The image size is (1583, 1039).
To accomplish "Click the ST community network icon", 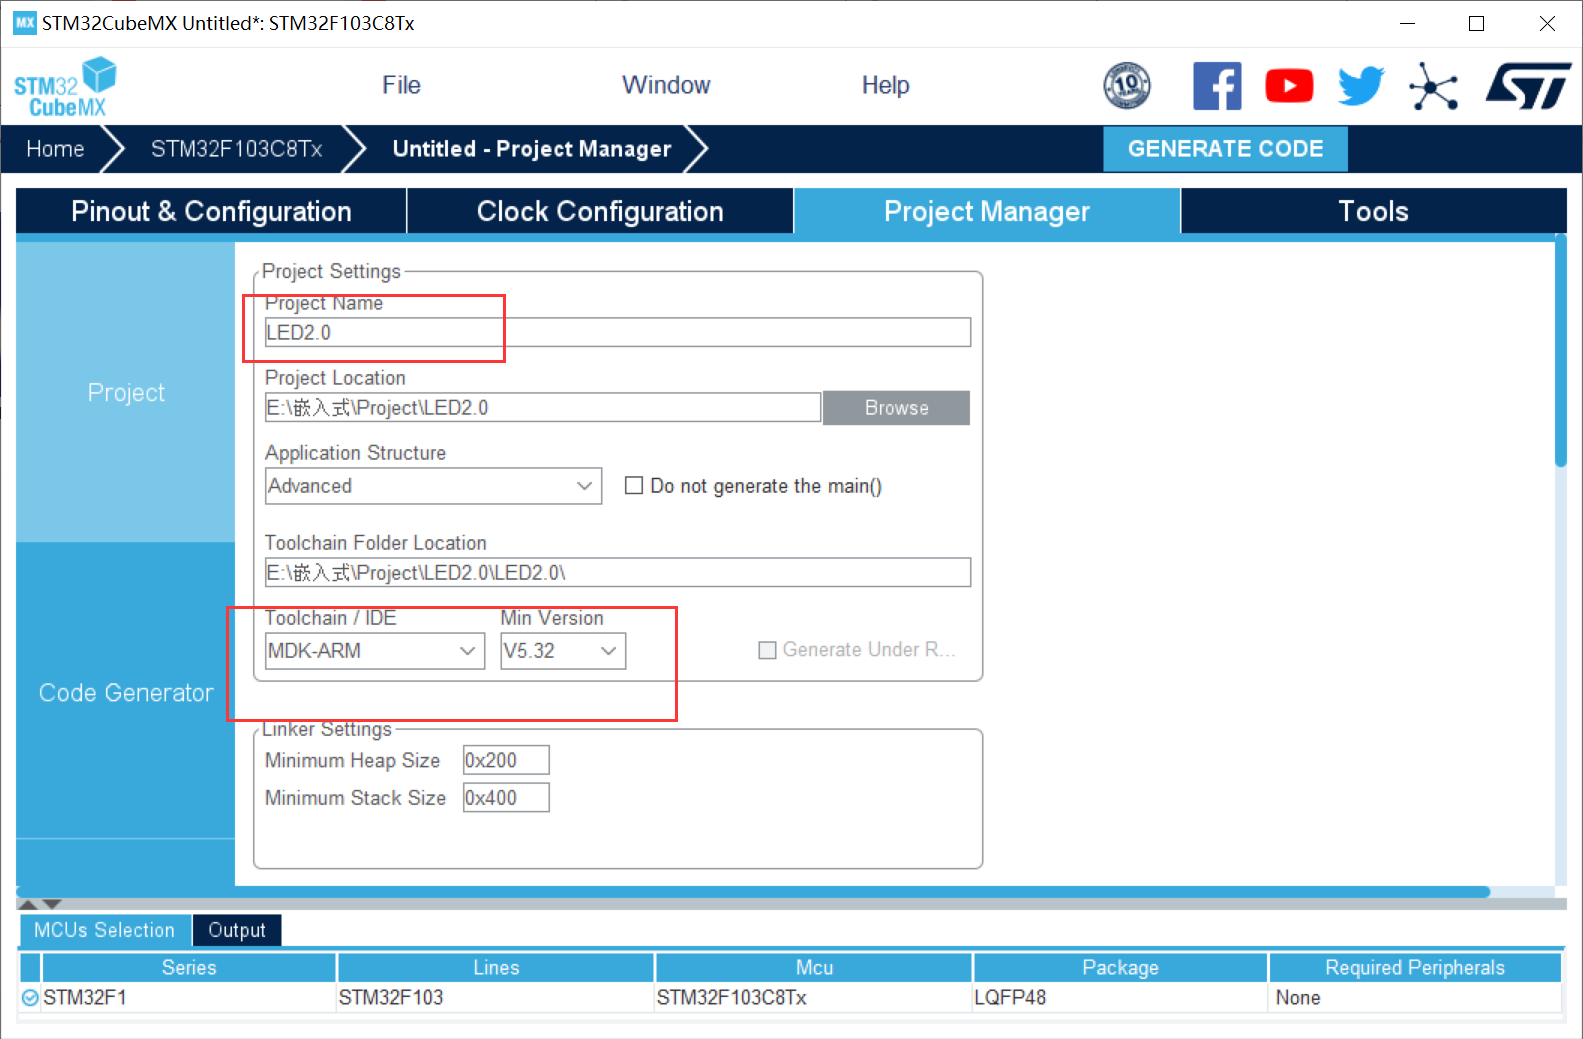I will pyautogui.click(x=1433, y=86).
